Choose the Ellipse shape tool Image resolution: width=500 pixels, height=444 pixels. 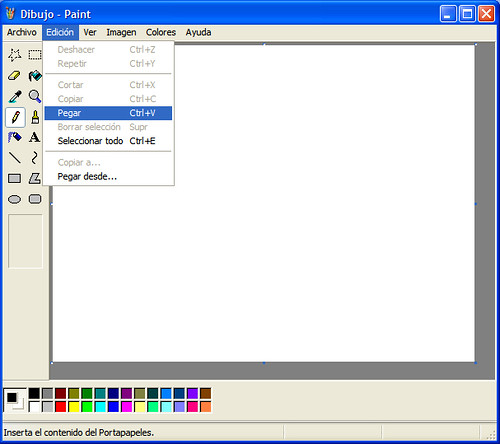tap(15, 199)
